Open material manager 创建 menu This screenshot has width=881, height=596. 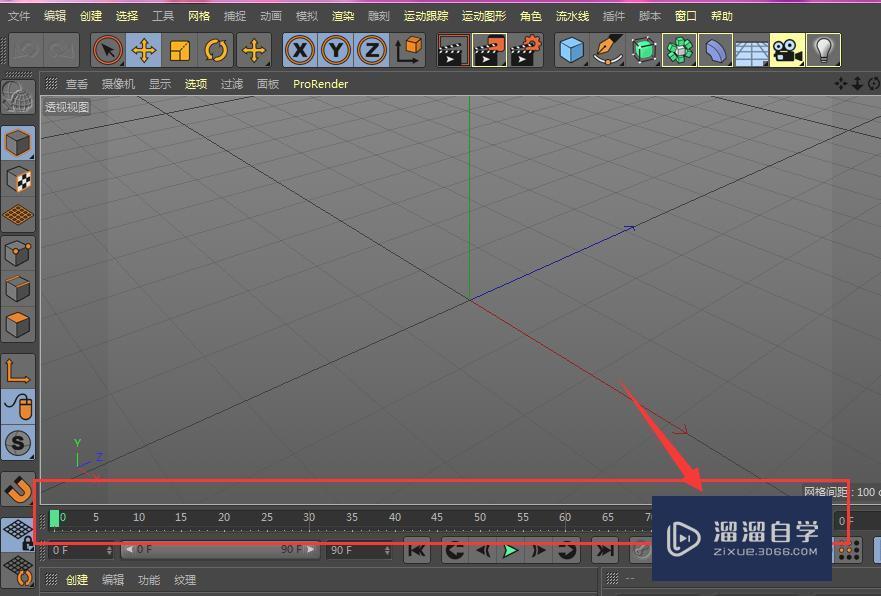click(77, 580)
